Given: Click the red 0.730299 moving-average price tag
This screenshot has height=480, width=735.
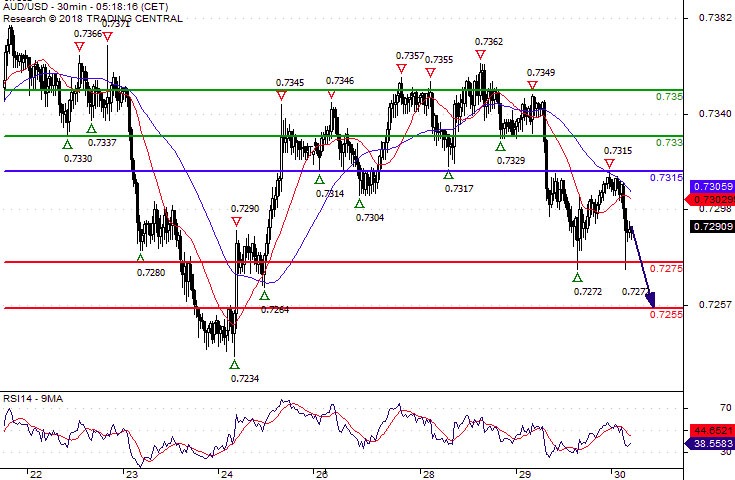Looking at the screenshot, I should click(711, 200).
